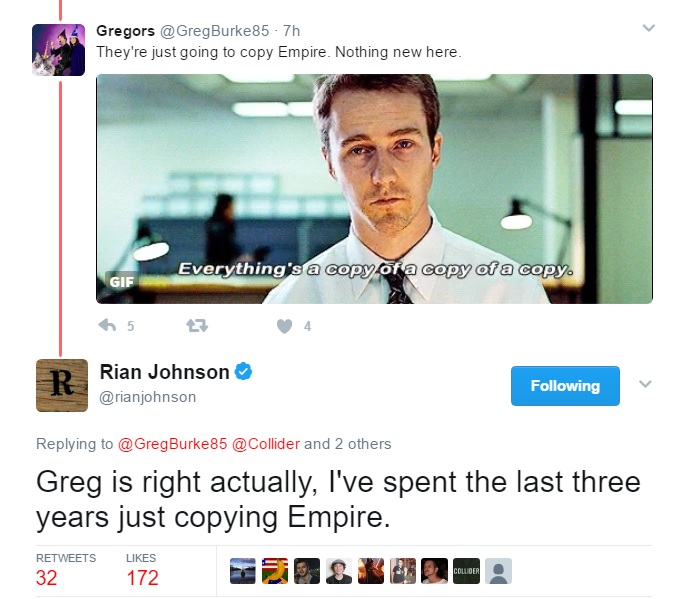Open the @GregBurke85 mention link
Viewport: 685px width, 599px height.
173,444
